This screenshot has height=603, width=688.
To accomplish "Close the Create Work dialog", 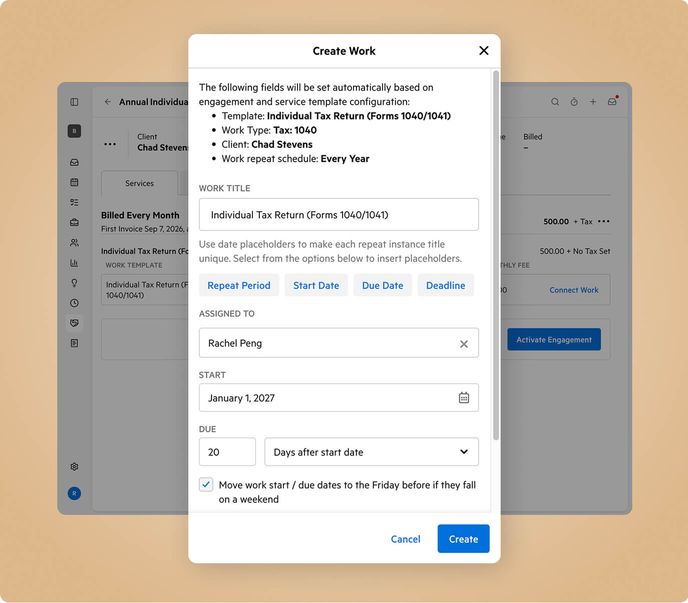I will tap(484, 51).
